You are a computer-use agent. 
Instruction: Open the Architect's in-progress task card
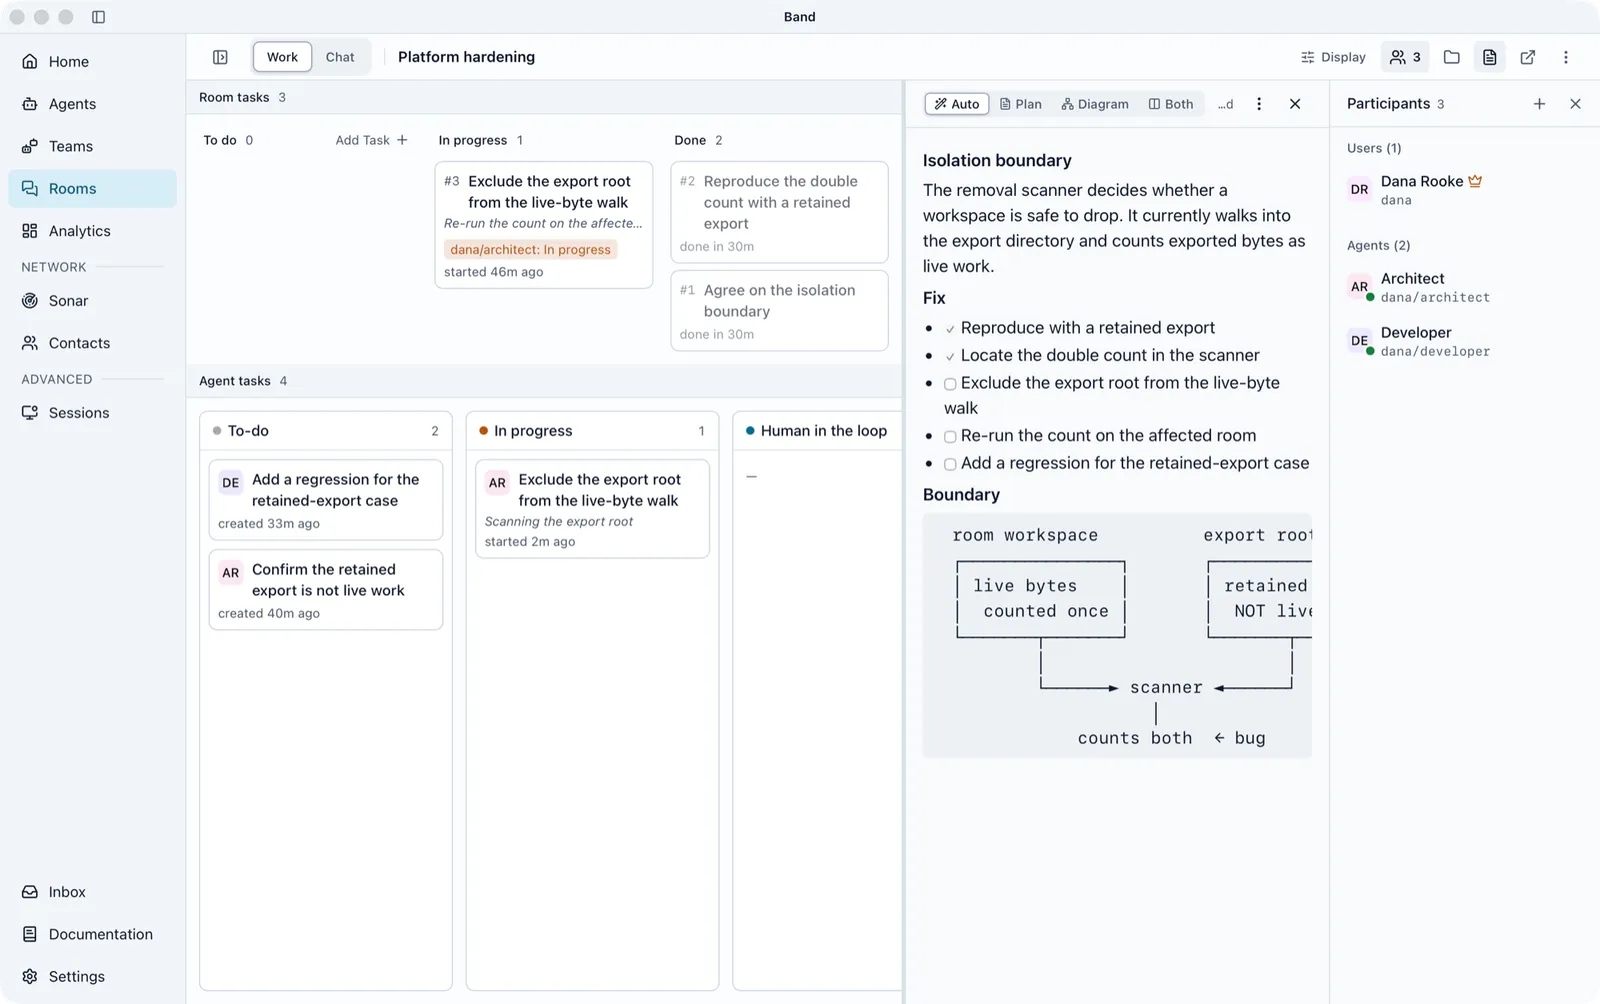(x=592, y=509)
